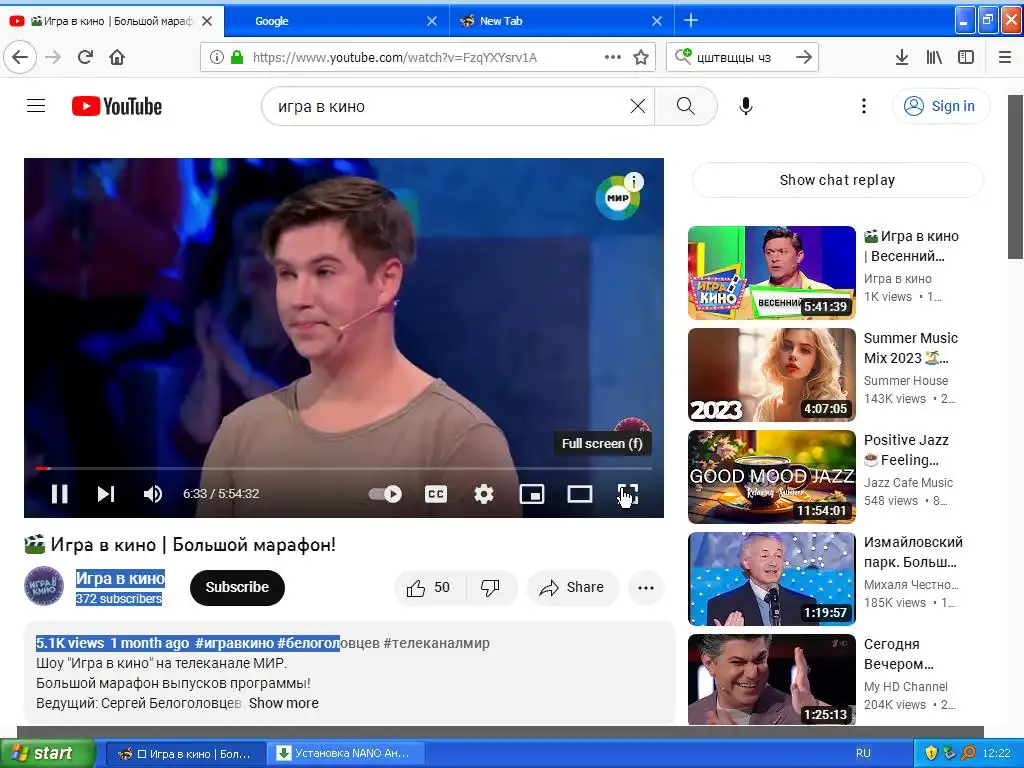
Task: Click RU language indicator in tray
Action: point(863,754)
